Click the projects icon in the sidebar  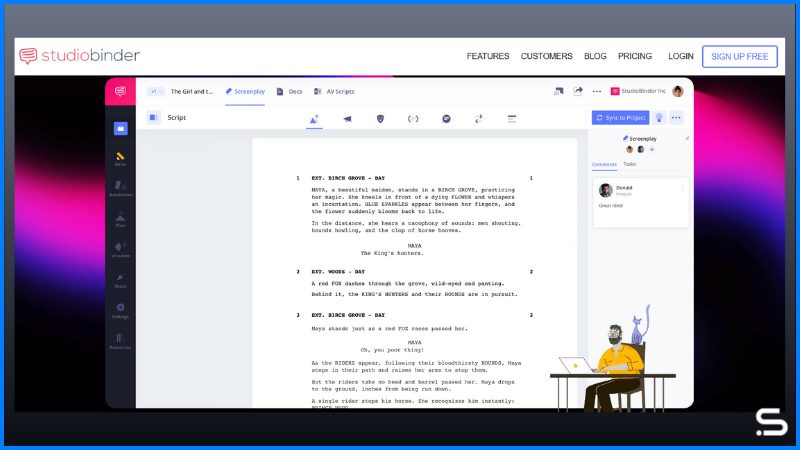coord(120,129)
